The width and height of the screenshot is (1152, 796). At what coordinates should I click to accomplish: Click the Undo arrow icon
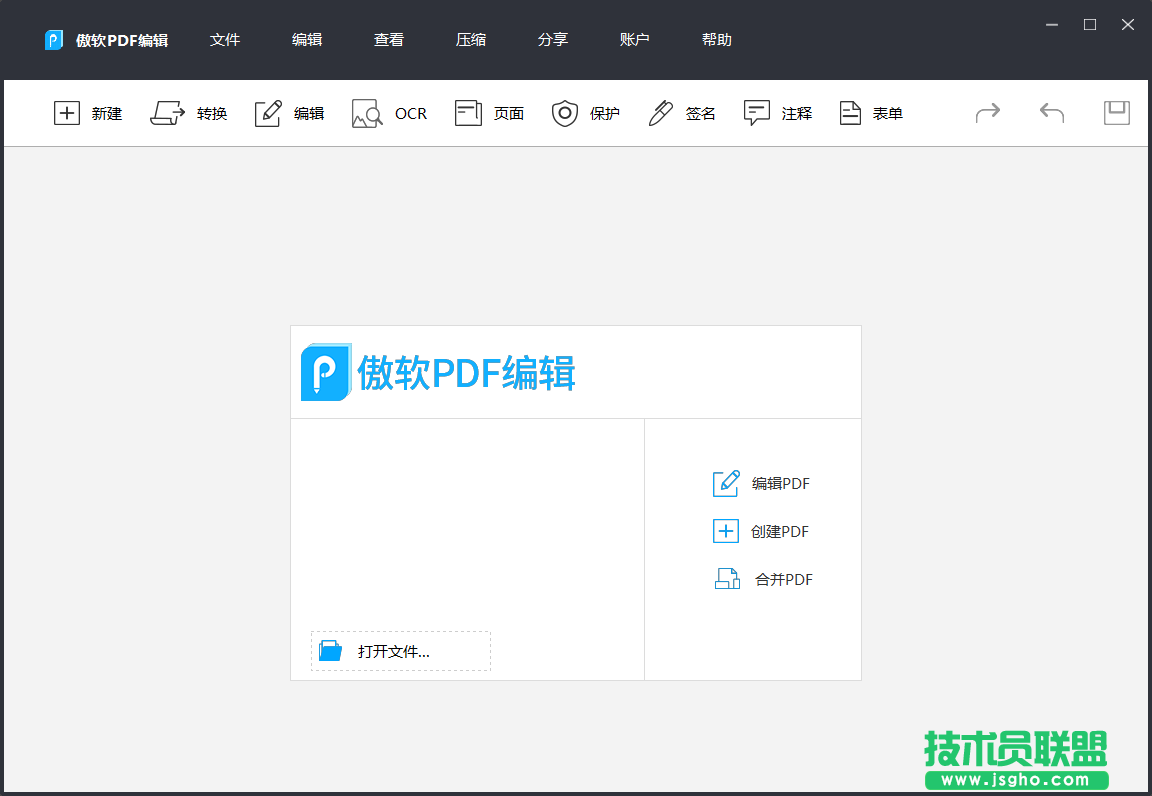pos(1050,113)
